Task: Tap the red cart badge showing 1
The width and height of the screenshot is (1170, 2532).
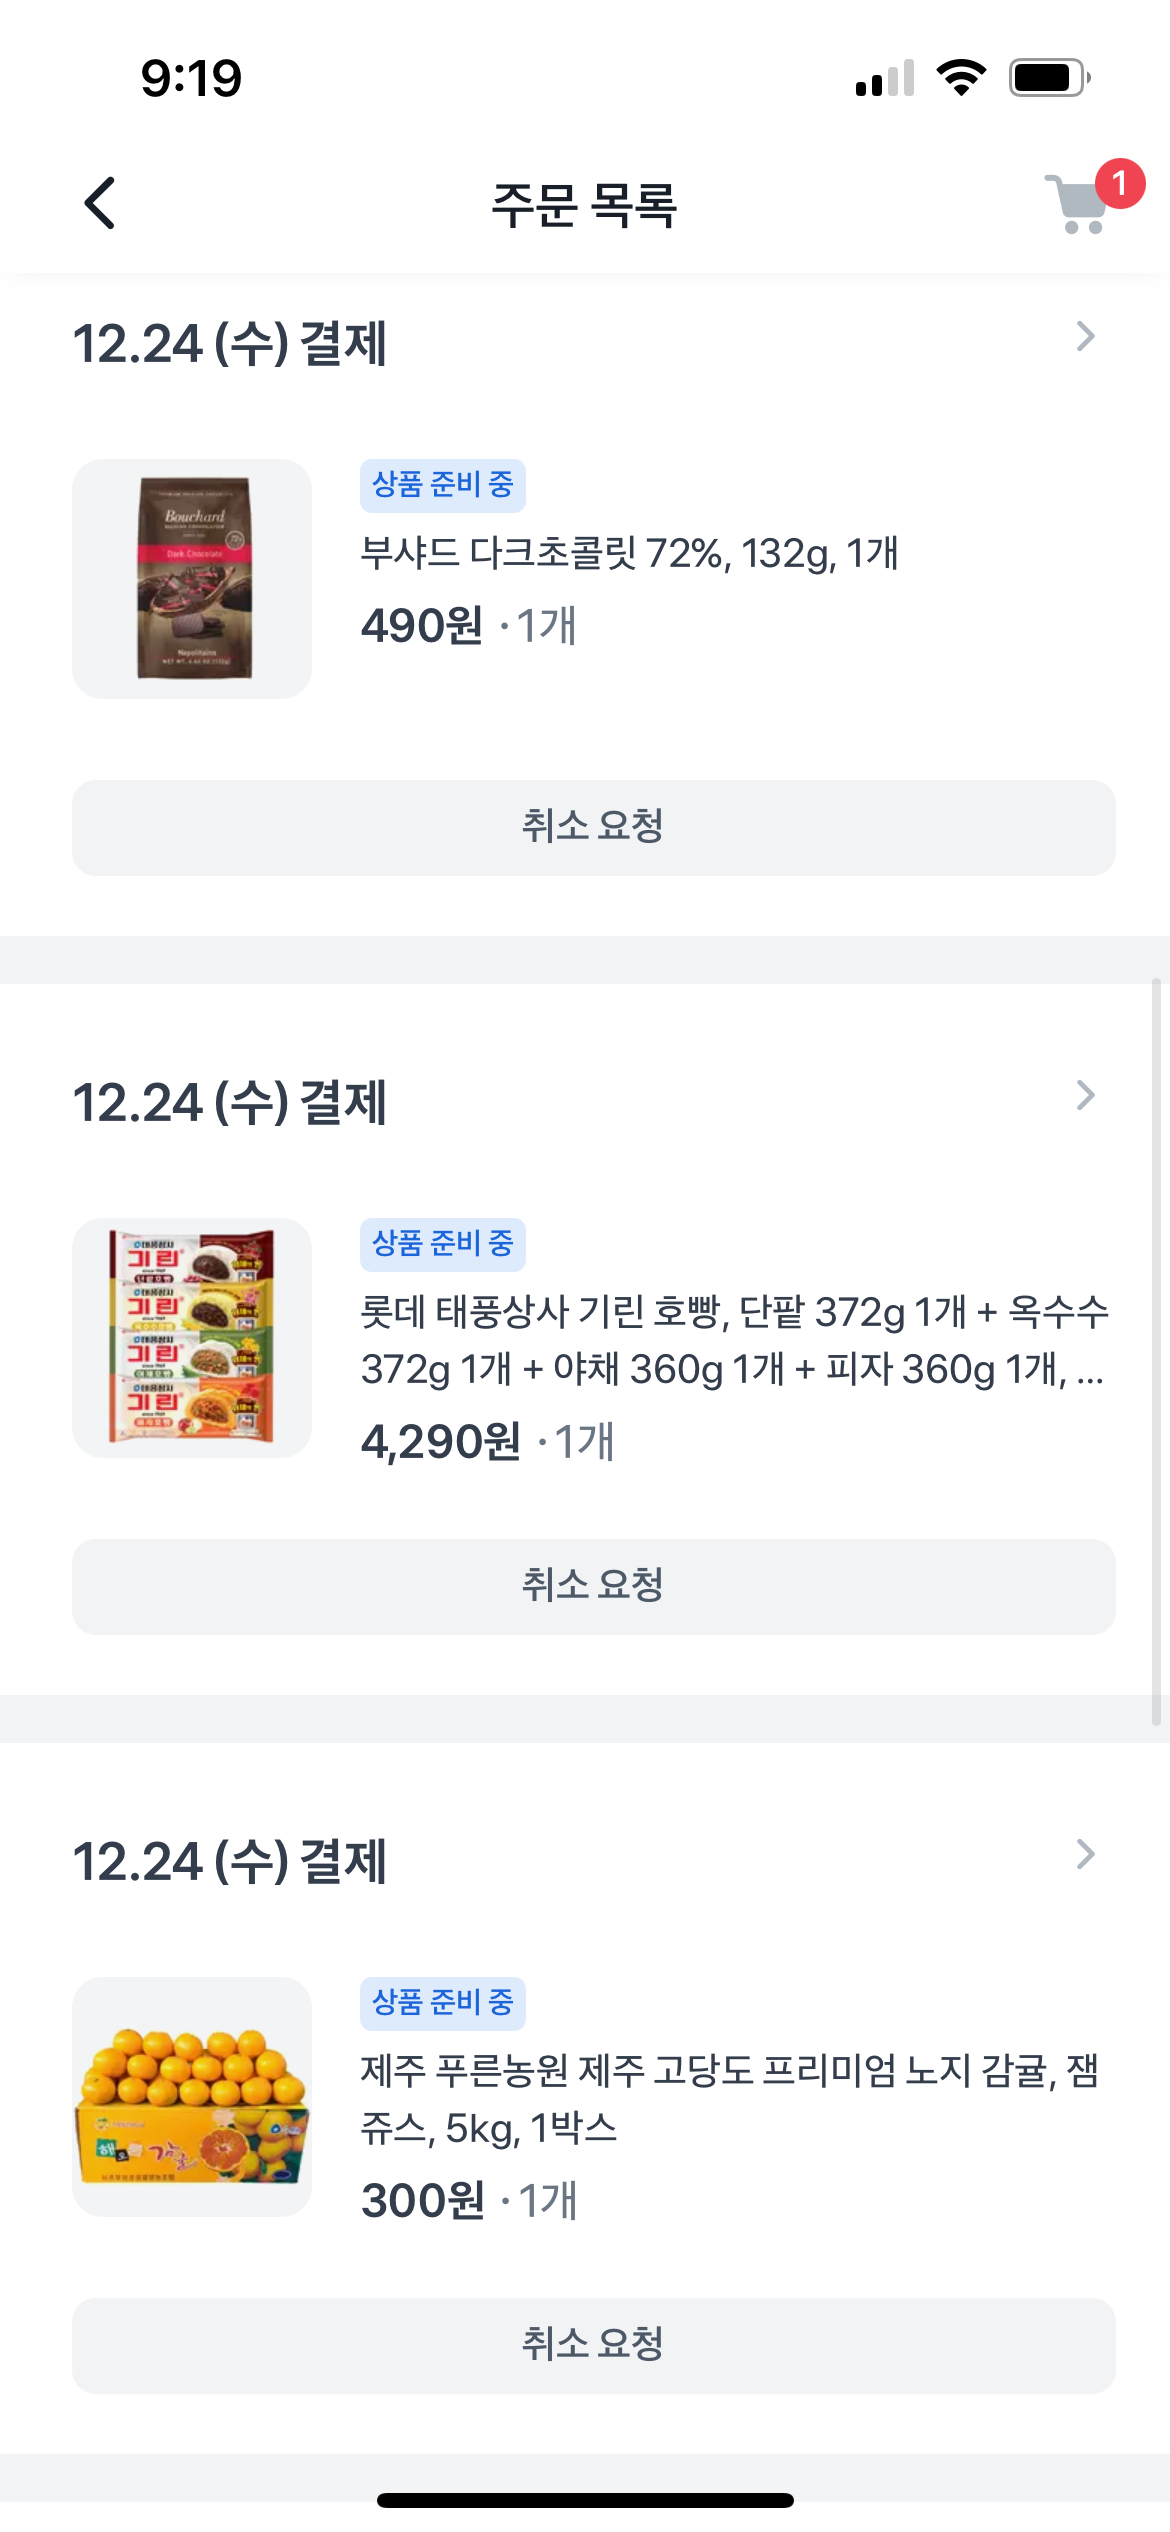Action: point(1119,183)
